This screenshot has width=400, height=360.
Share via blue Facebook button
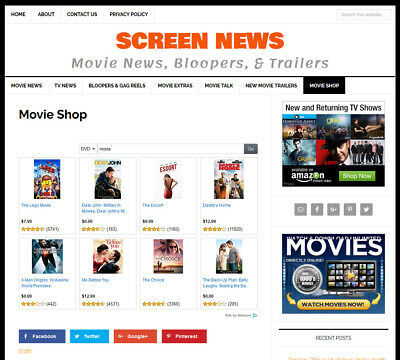click(42, 336)
